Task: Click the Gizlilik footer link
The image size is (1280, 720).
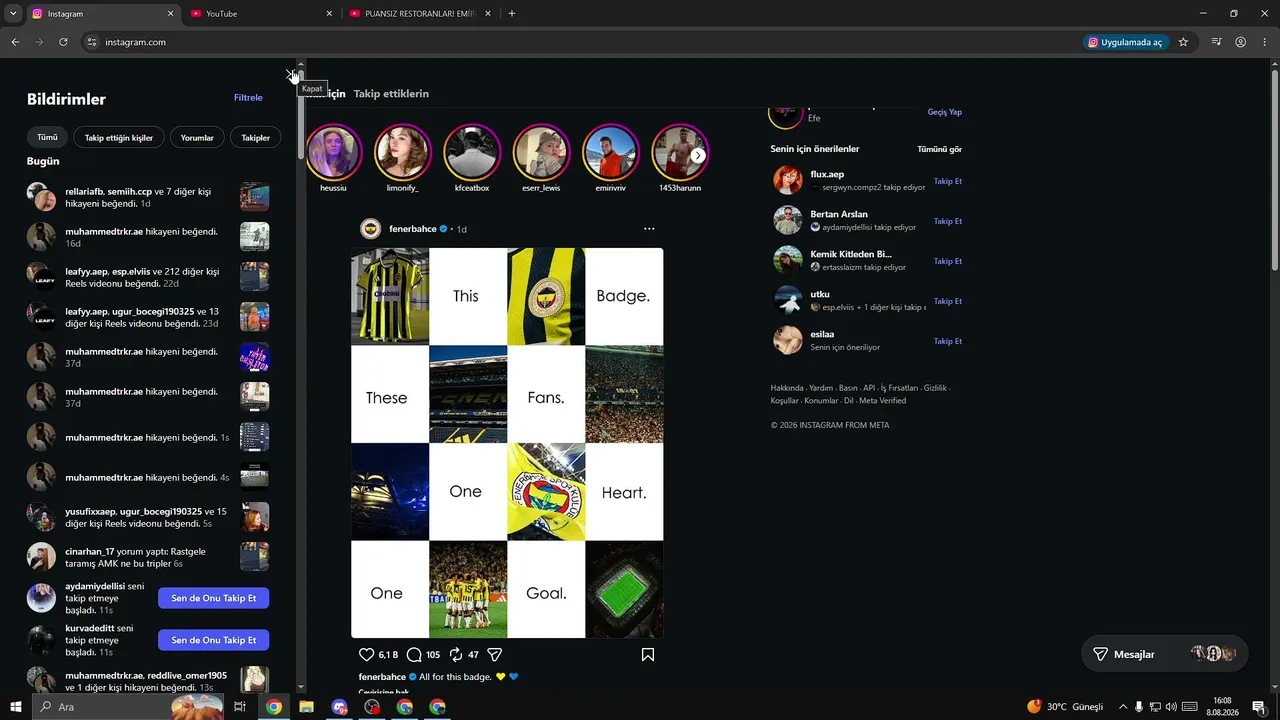Action: click(x=935, y=388)
